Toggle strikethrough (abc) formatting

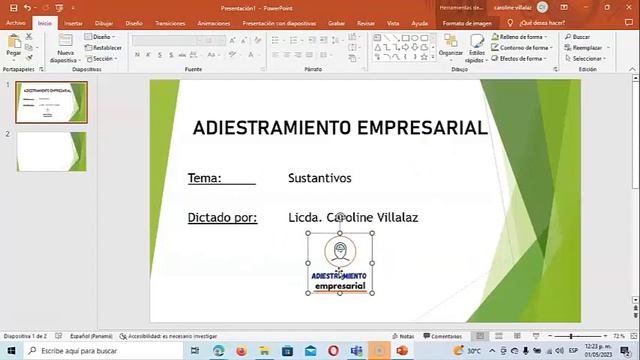pyautogui.click(x=182, y=54)
